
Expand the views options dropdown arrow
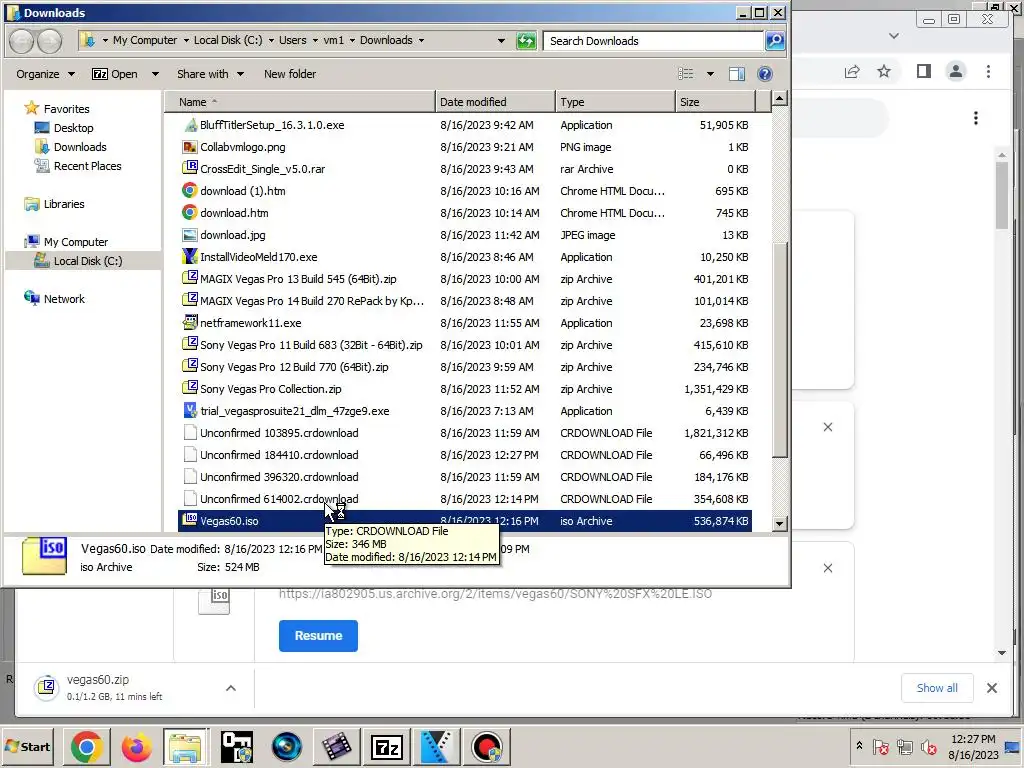(710, 74)
